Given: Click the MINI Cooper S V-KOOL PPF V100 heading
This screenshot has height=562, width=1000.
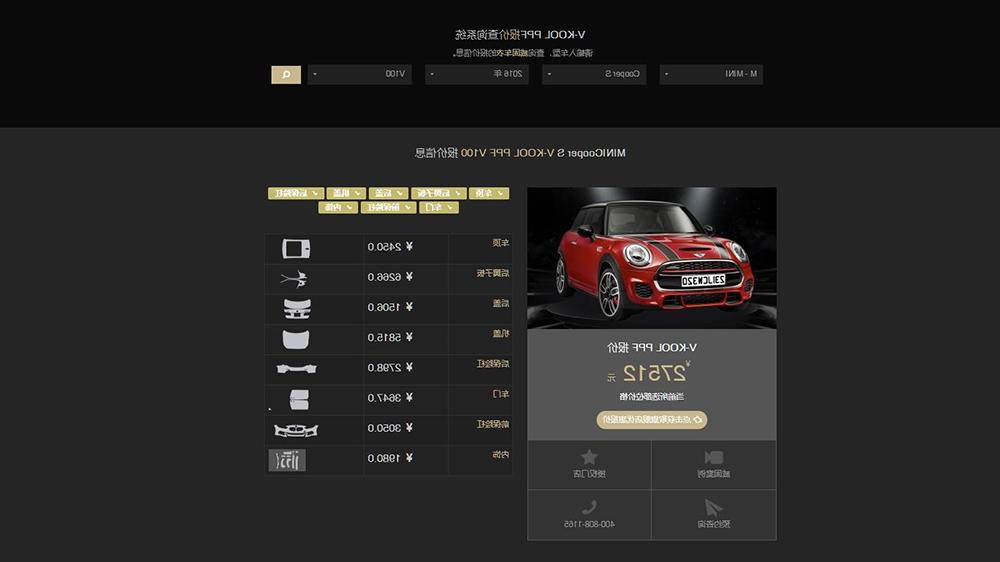Looking at the screenshot, I should 520,153.
